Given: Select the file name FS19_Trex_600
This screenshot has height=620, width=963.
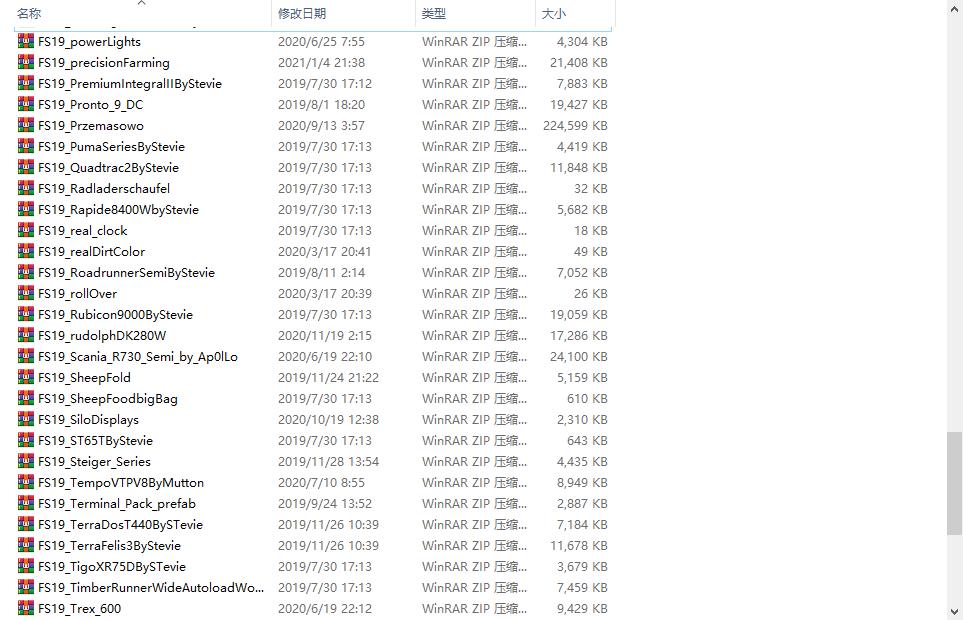Looking at the screenshot, I should [x=79, y=608].
